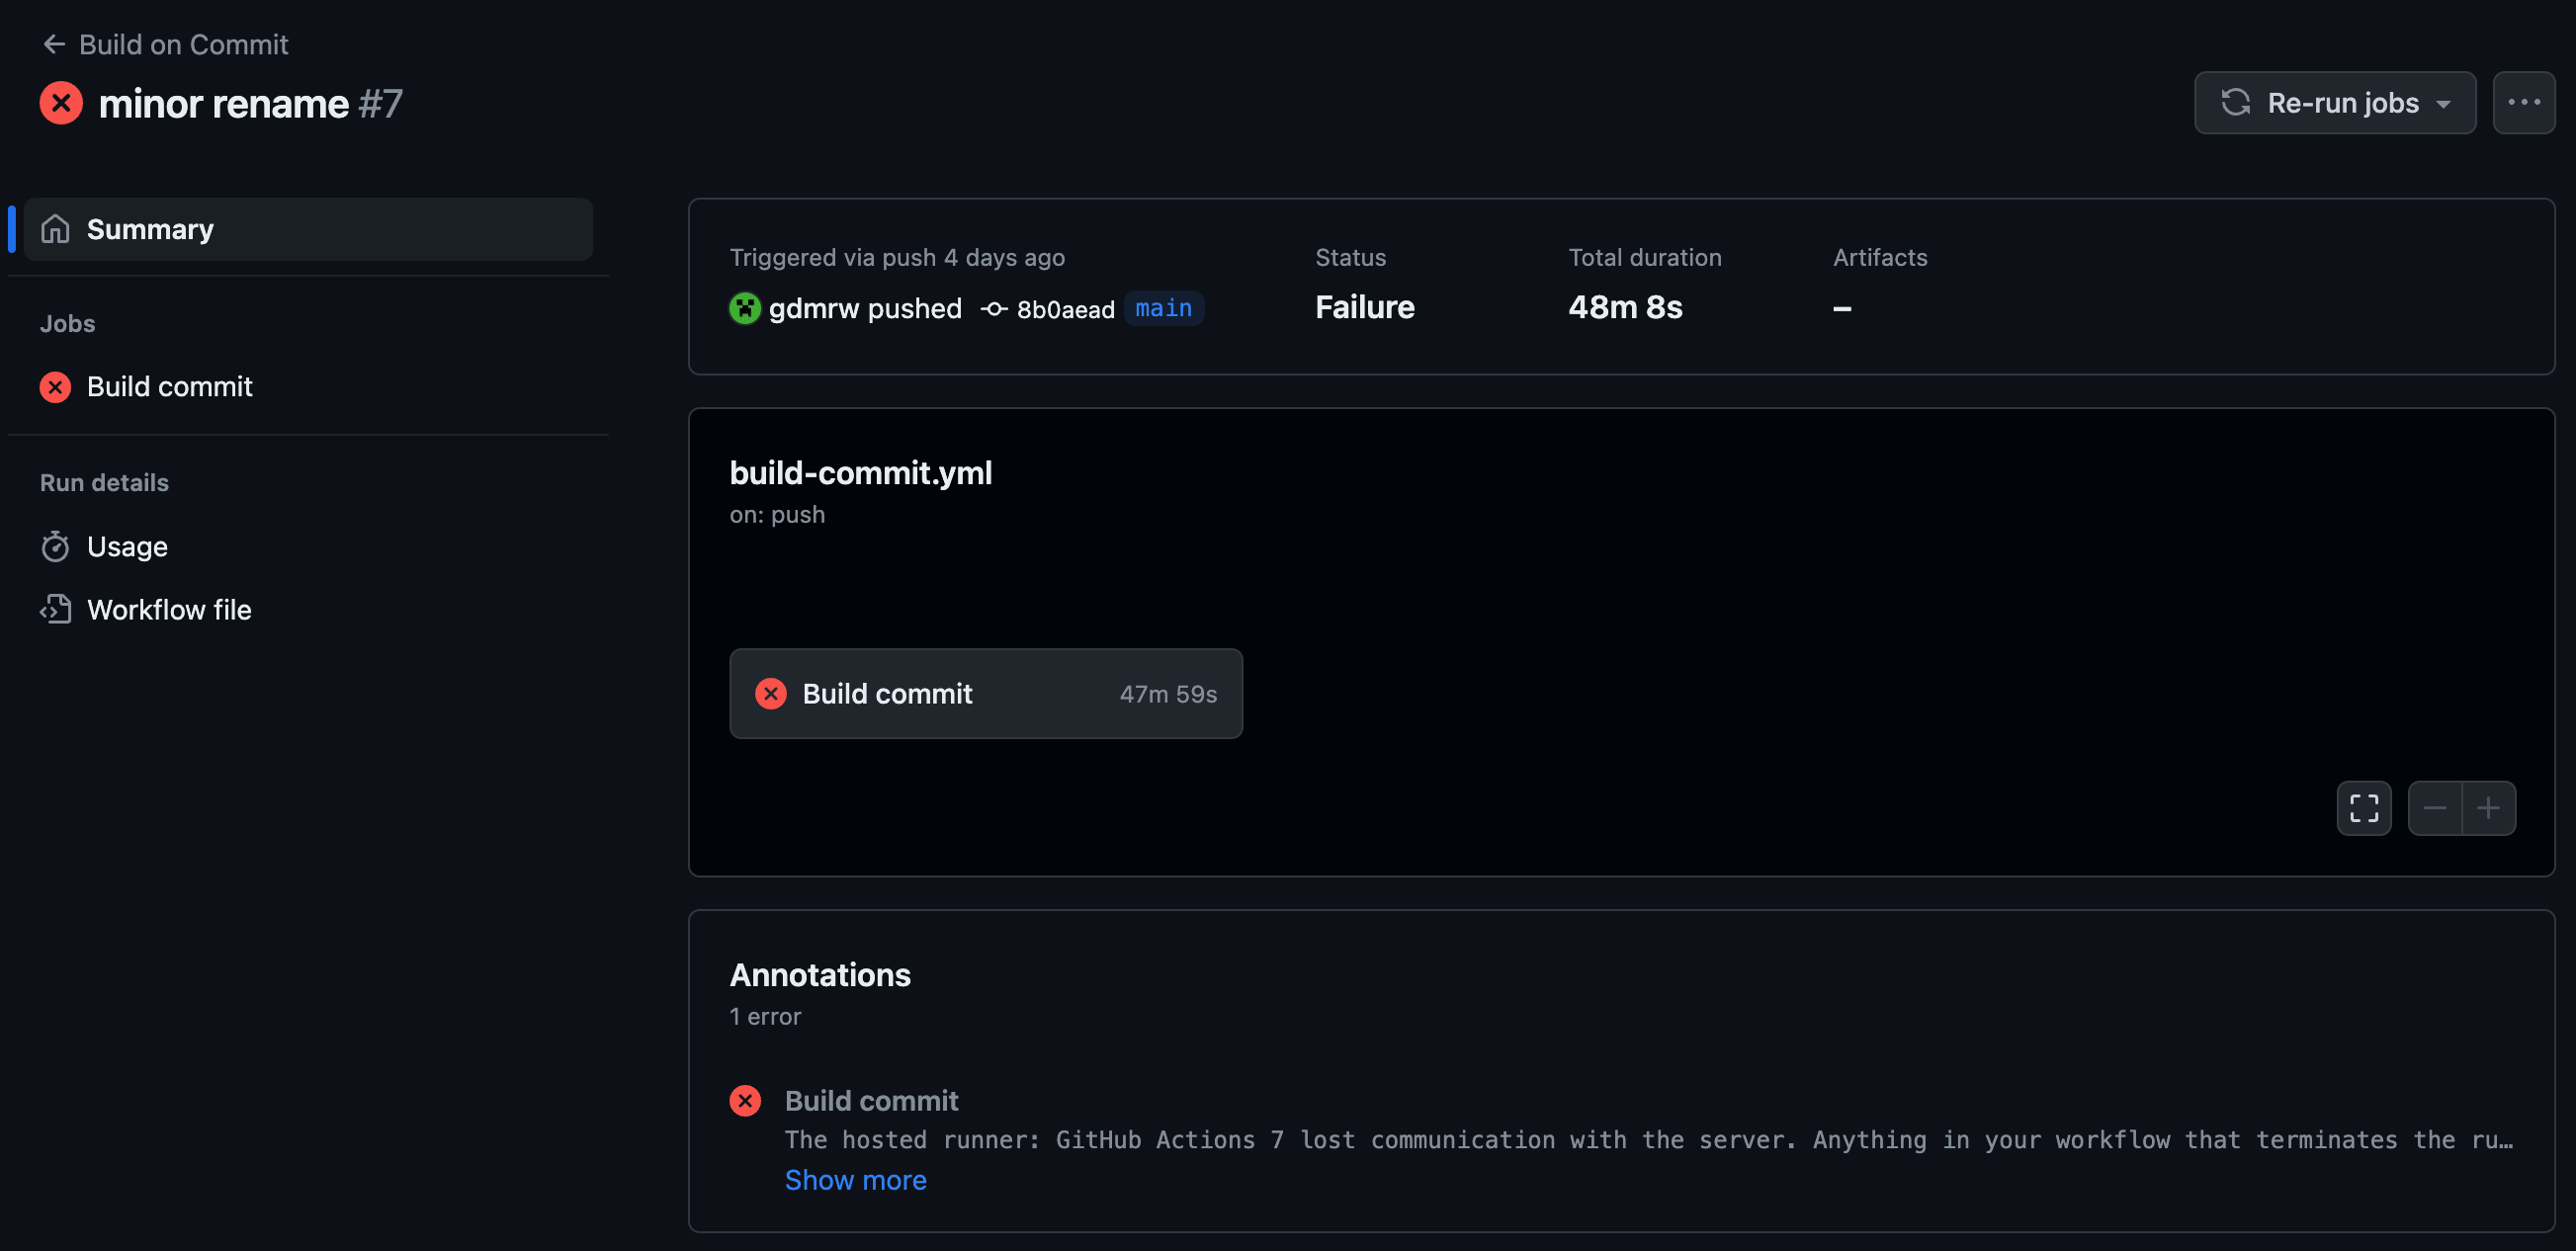Select the Build commit job in sidebar

(169, 387)
